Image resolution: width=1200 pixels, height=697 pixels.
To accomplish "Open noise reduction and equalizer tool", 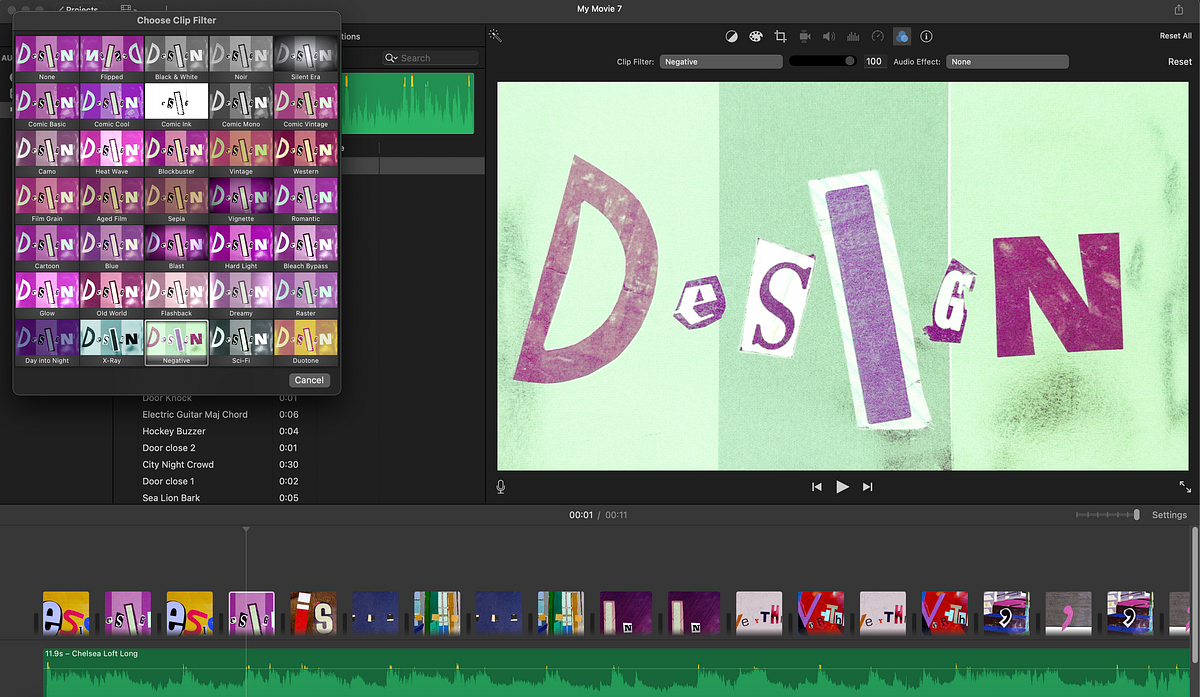I will point(853,36).
